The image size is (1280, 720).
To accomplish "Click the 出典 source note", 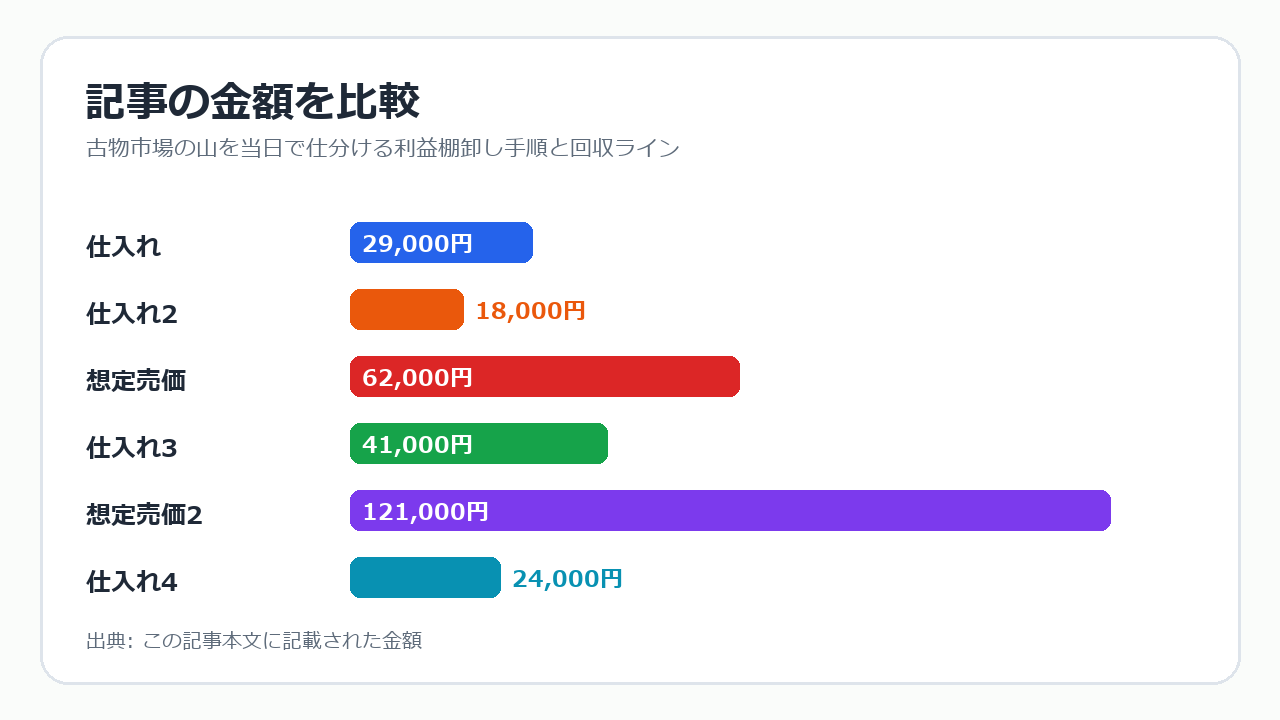I will coord(254,641).
